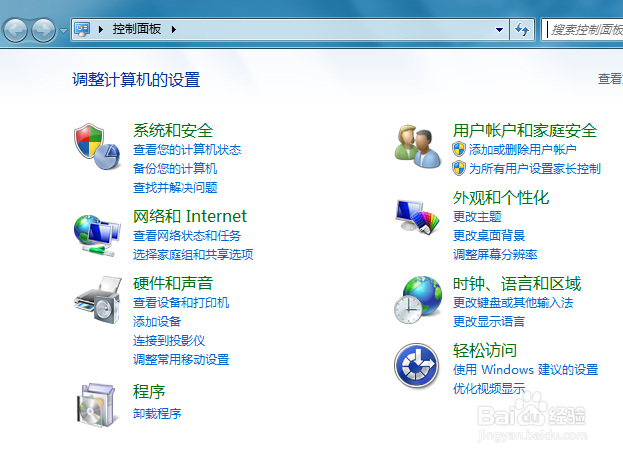
Task: Open Hardware and Sound printer icon
Action: point(97,300)
